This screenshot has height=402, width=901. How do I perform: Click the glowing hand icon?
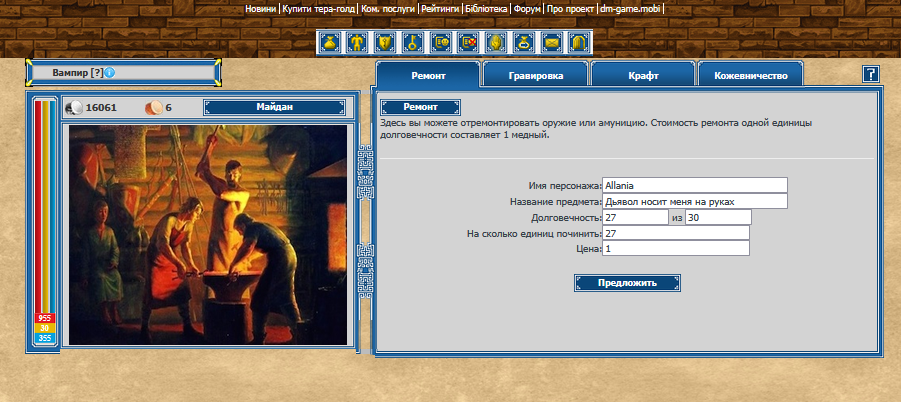(x=497, y=42)
